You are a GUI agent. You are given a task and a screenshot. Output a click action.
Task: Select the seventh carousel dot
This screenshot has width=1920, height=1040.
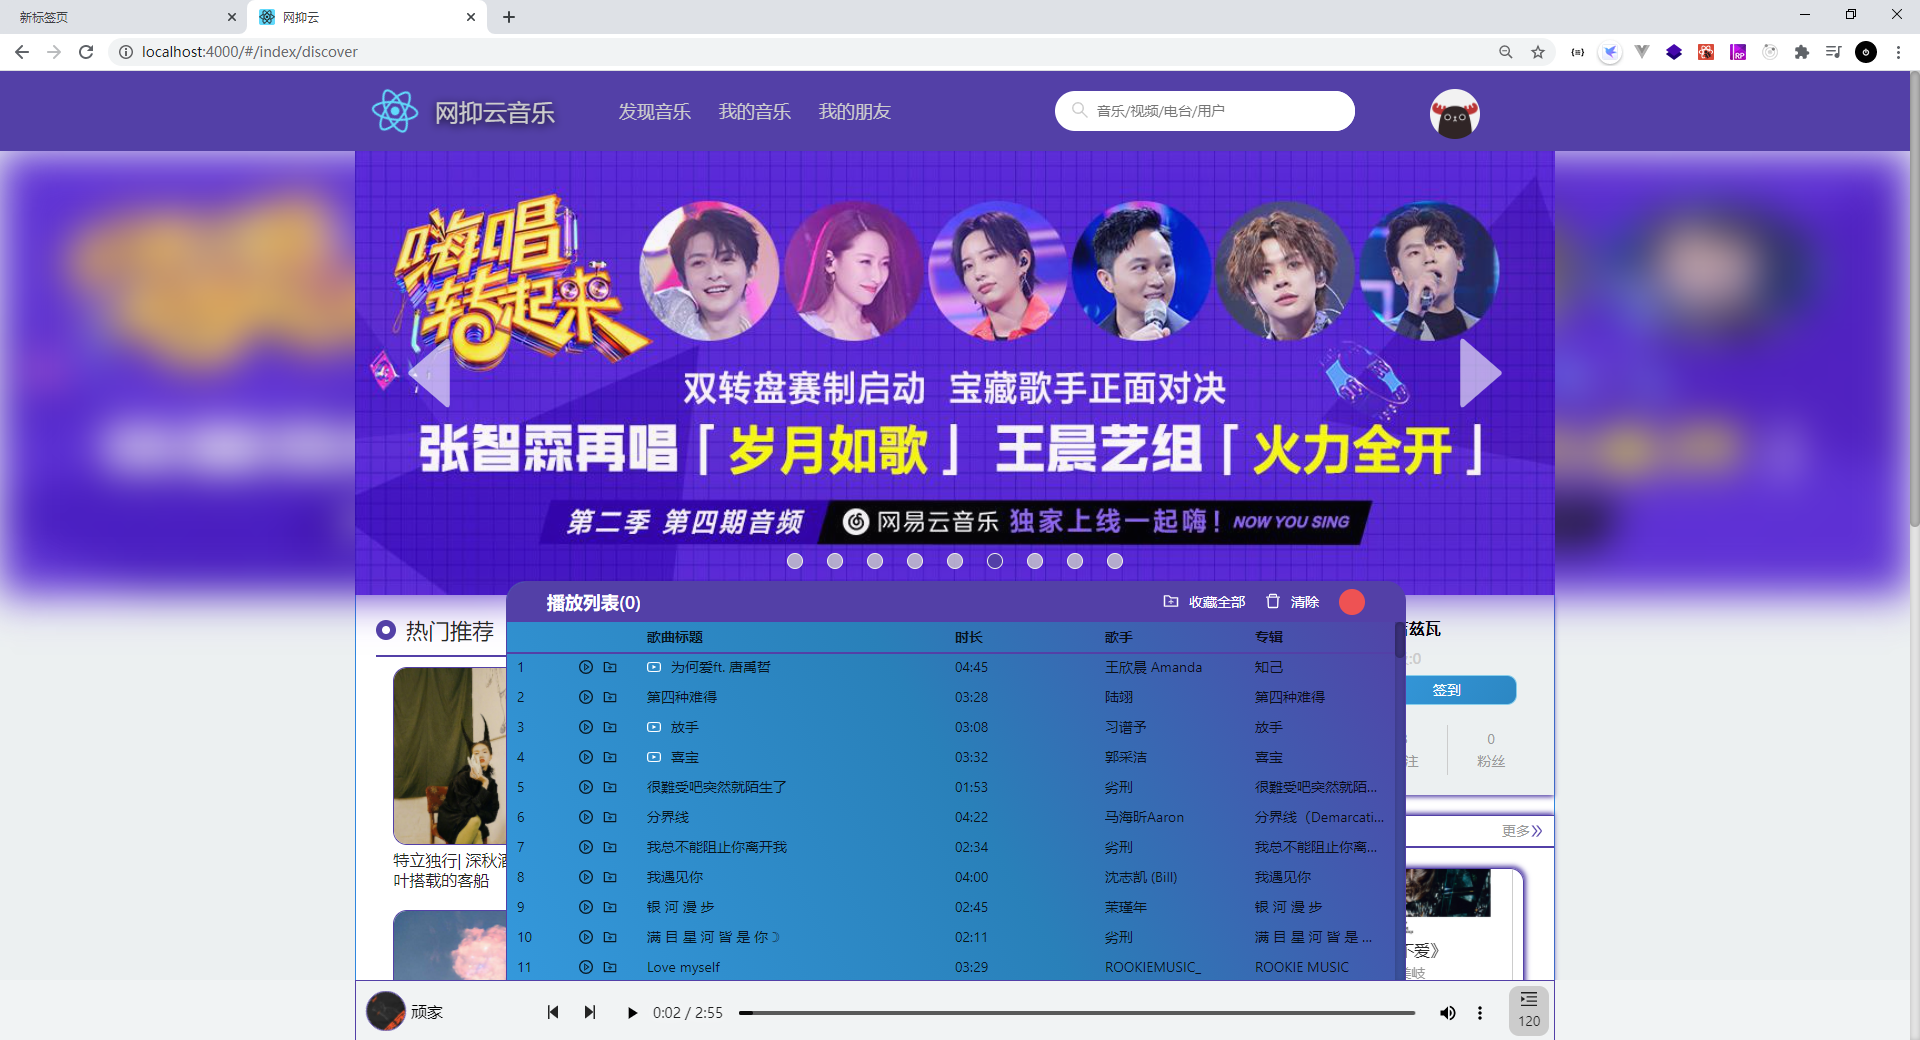click(1035, 561)
